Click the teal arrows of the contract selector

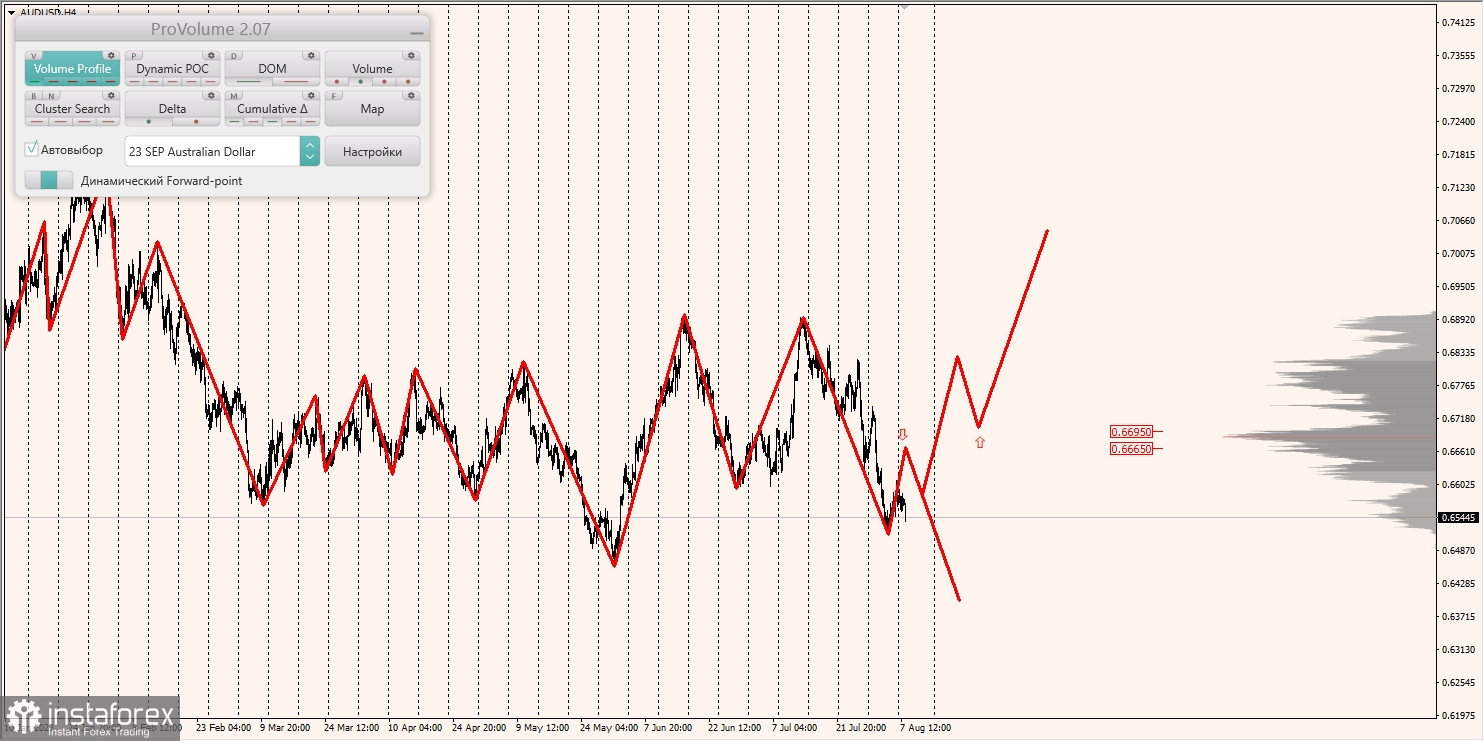[x=310, y=151]
